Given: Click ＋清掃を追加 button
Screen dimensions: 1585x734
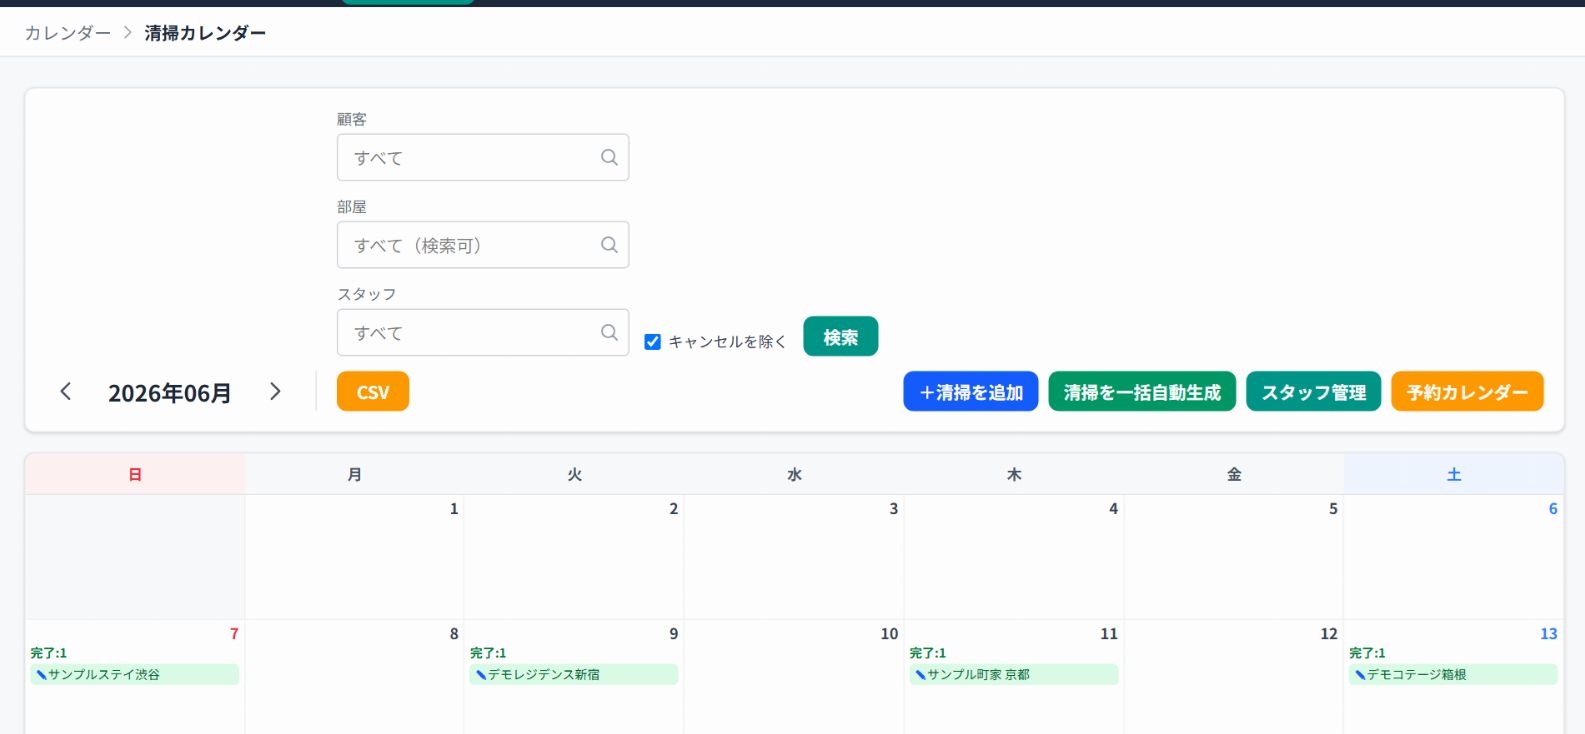Looking at the screenshot, I should (x=971, y=392).
